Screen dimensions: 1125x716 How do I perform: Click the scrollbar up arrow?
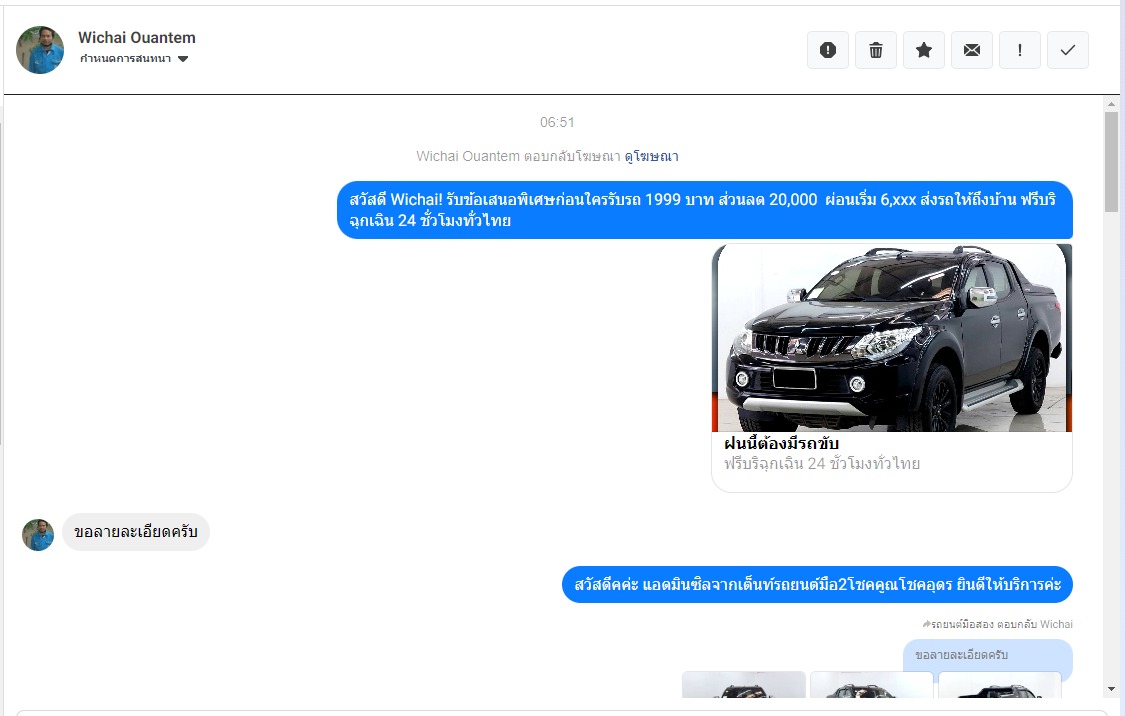tap(1111, 103)
